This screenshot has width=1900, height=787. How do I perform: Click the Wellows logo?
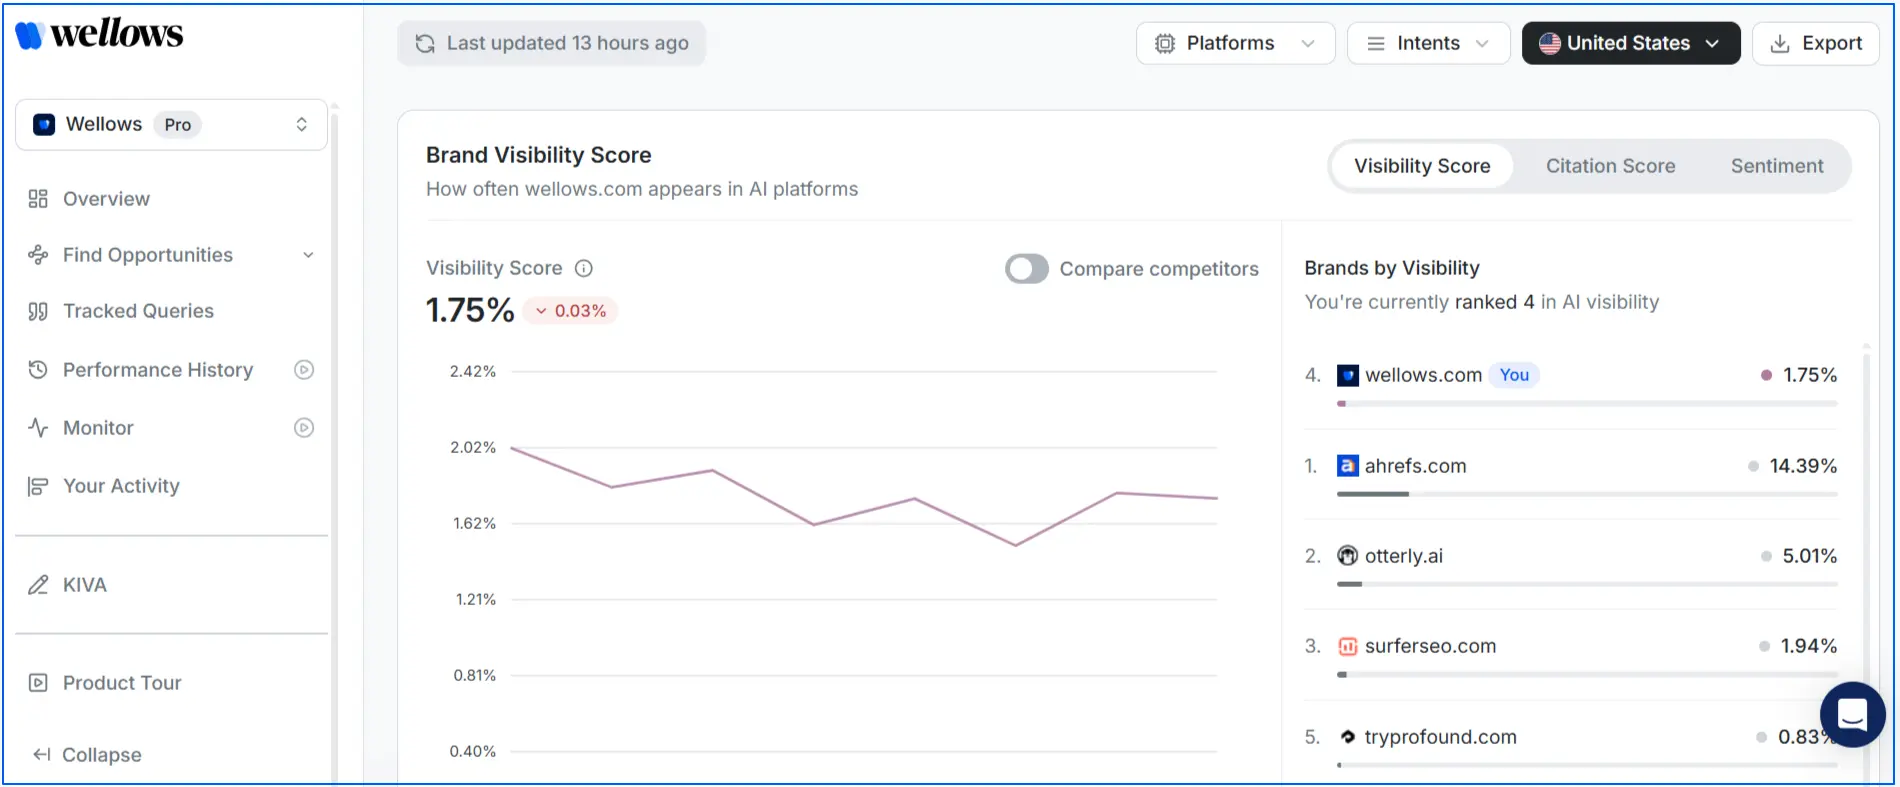(x=99, y=34)
